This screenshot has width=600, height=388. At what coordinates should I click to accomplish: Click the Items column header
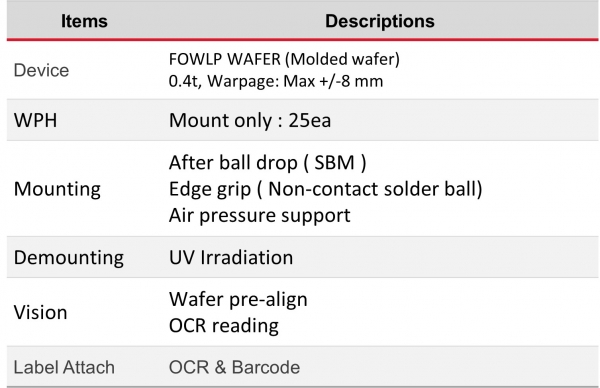point(84,21)
